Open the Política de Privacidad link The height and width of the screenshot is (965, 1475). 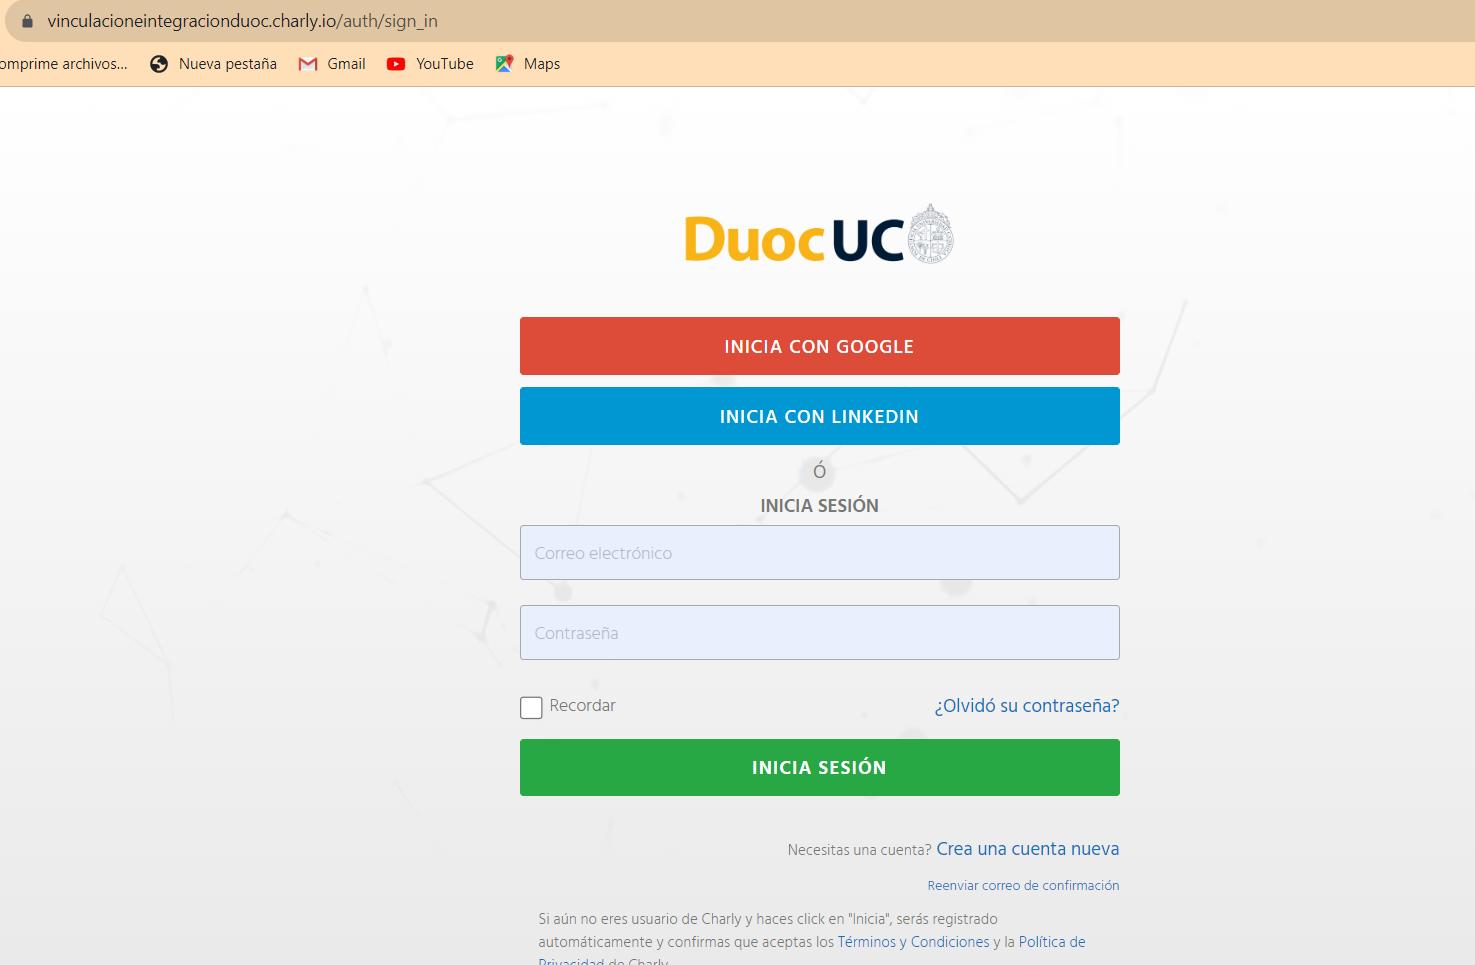1052,942
